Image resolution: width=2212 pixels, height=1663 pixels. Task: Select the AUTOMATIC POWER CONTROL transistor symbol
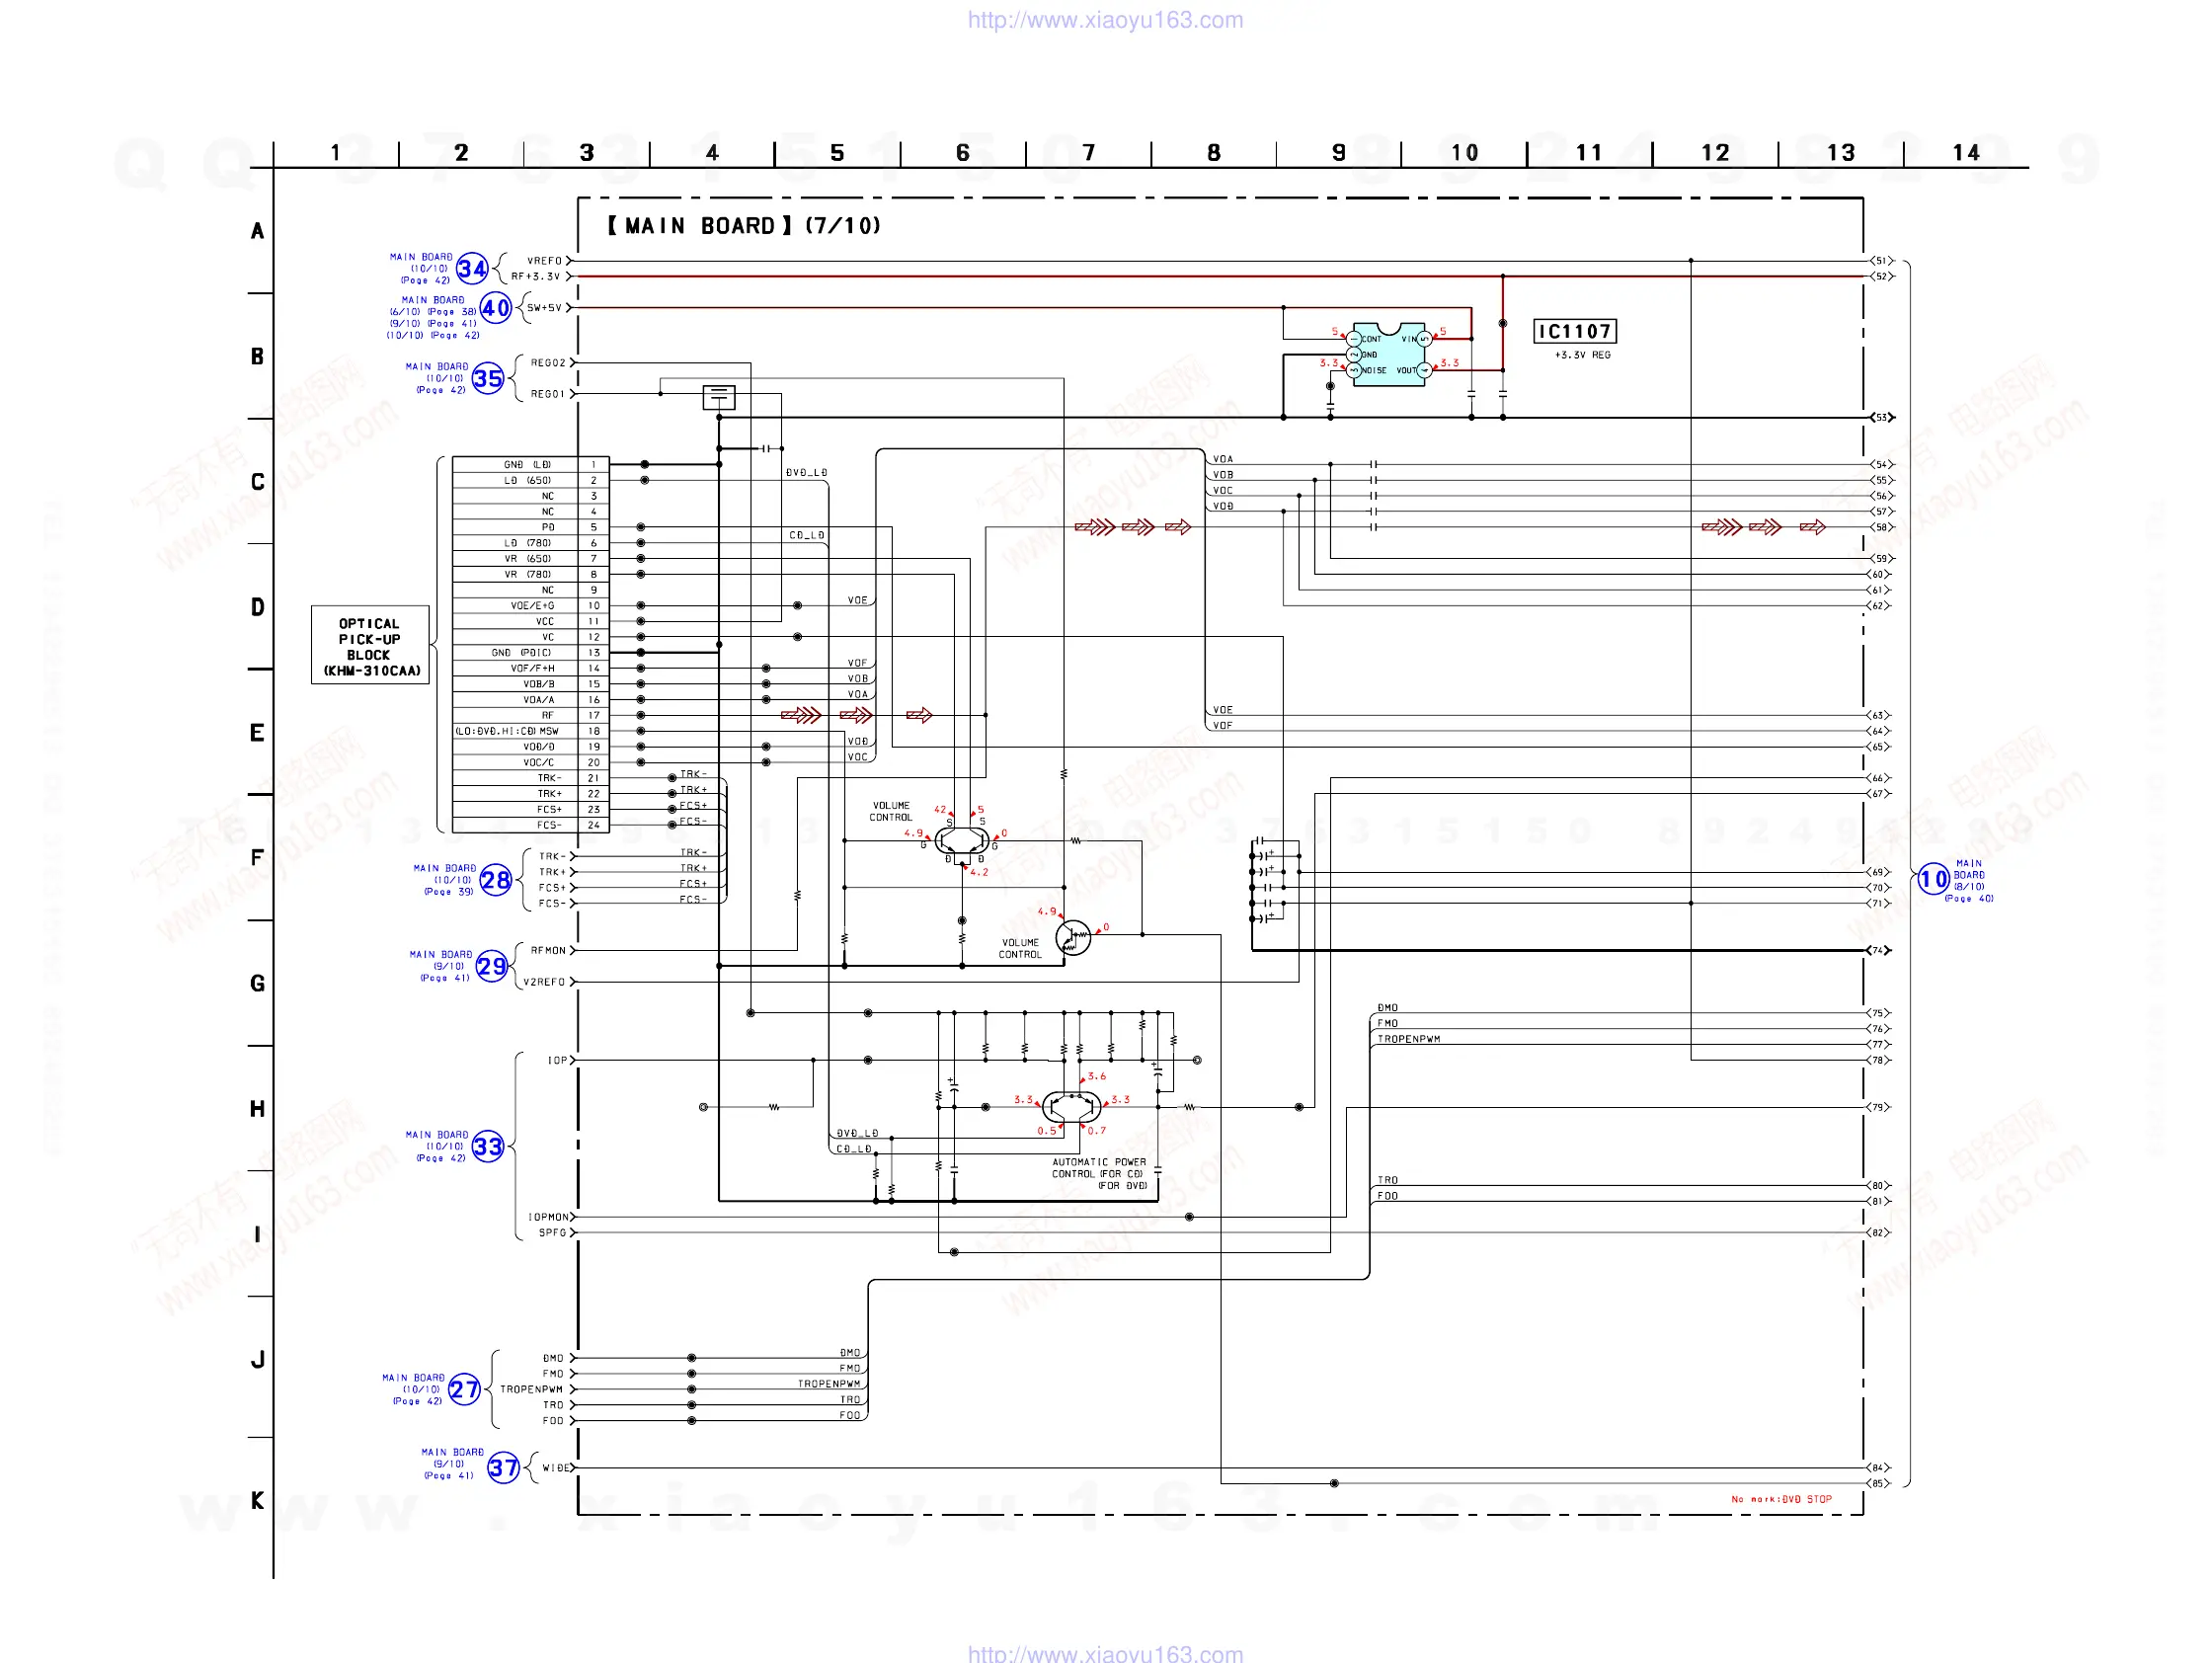1071,1107
